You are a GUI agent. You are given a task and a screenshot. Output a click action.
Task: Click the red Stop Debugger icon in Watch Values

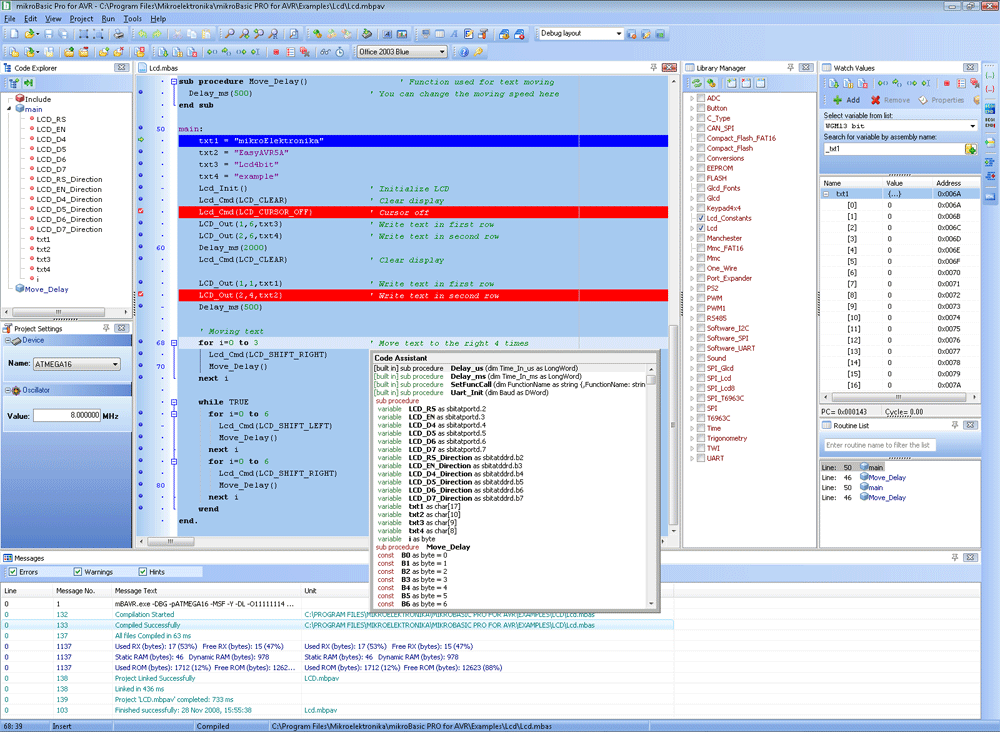pyautogui.click(x=946, y=83)
